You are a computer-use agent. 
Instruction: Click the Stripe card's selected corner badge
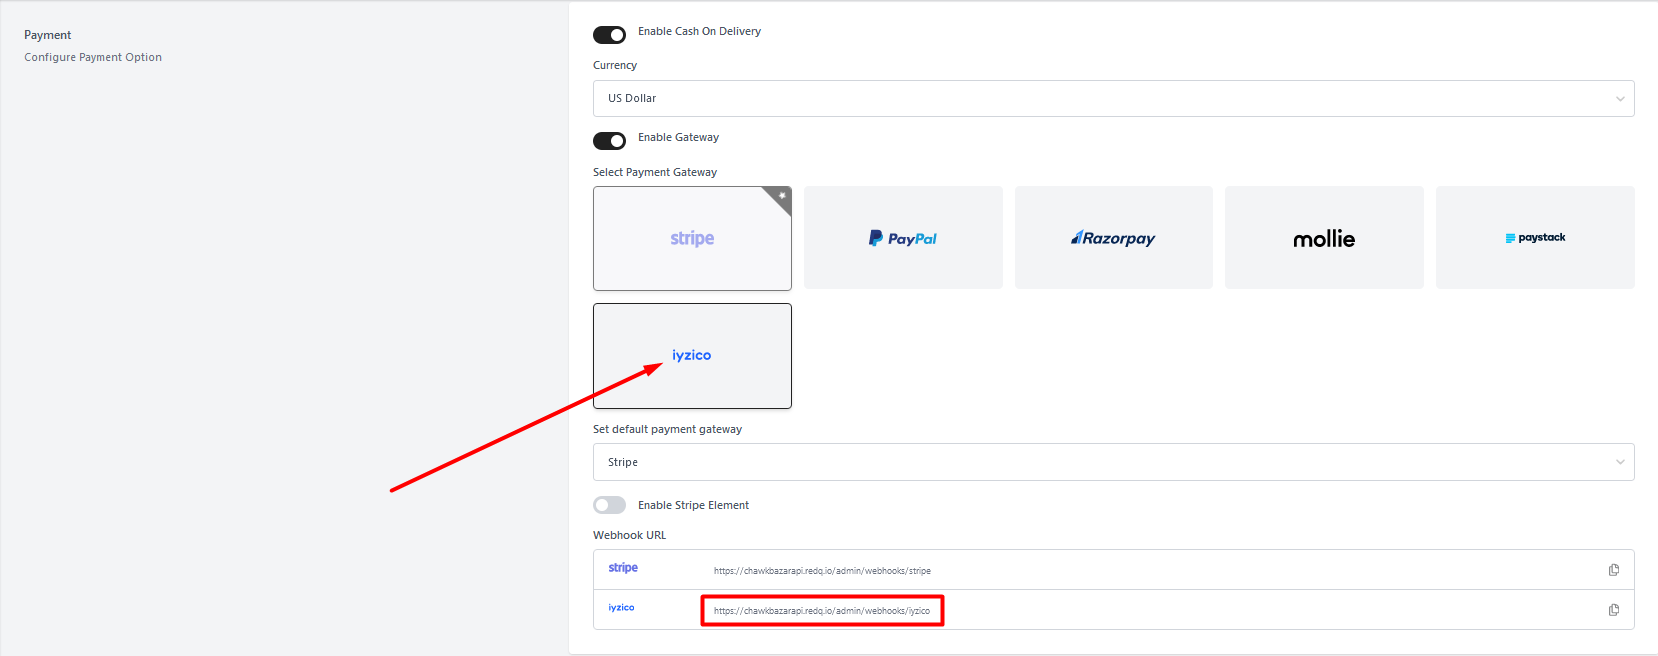point(780,197)
